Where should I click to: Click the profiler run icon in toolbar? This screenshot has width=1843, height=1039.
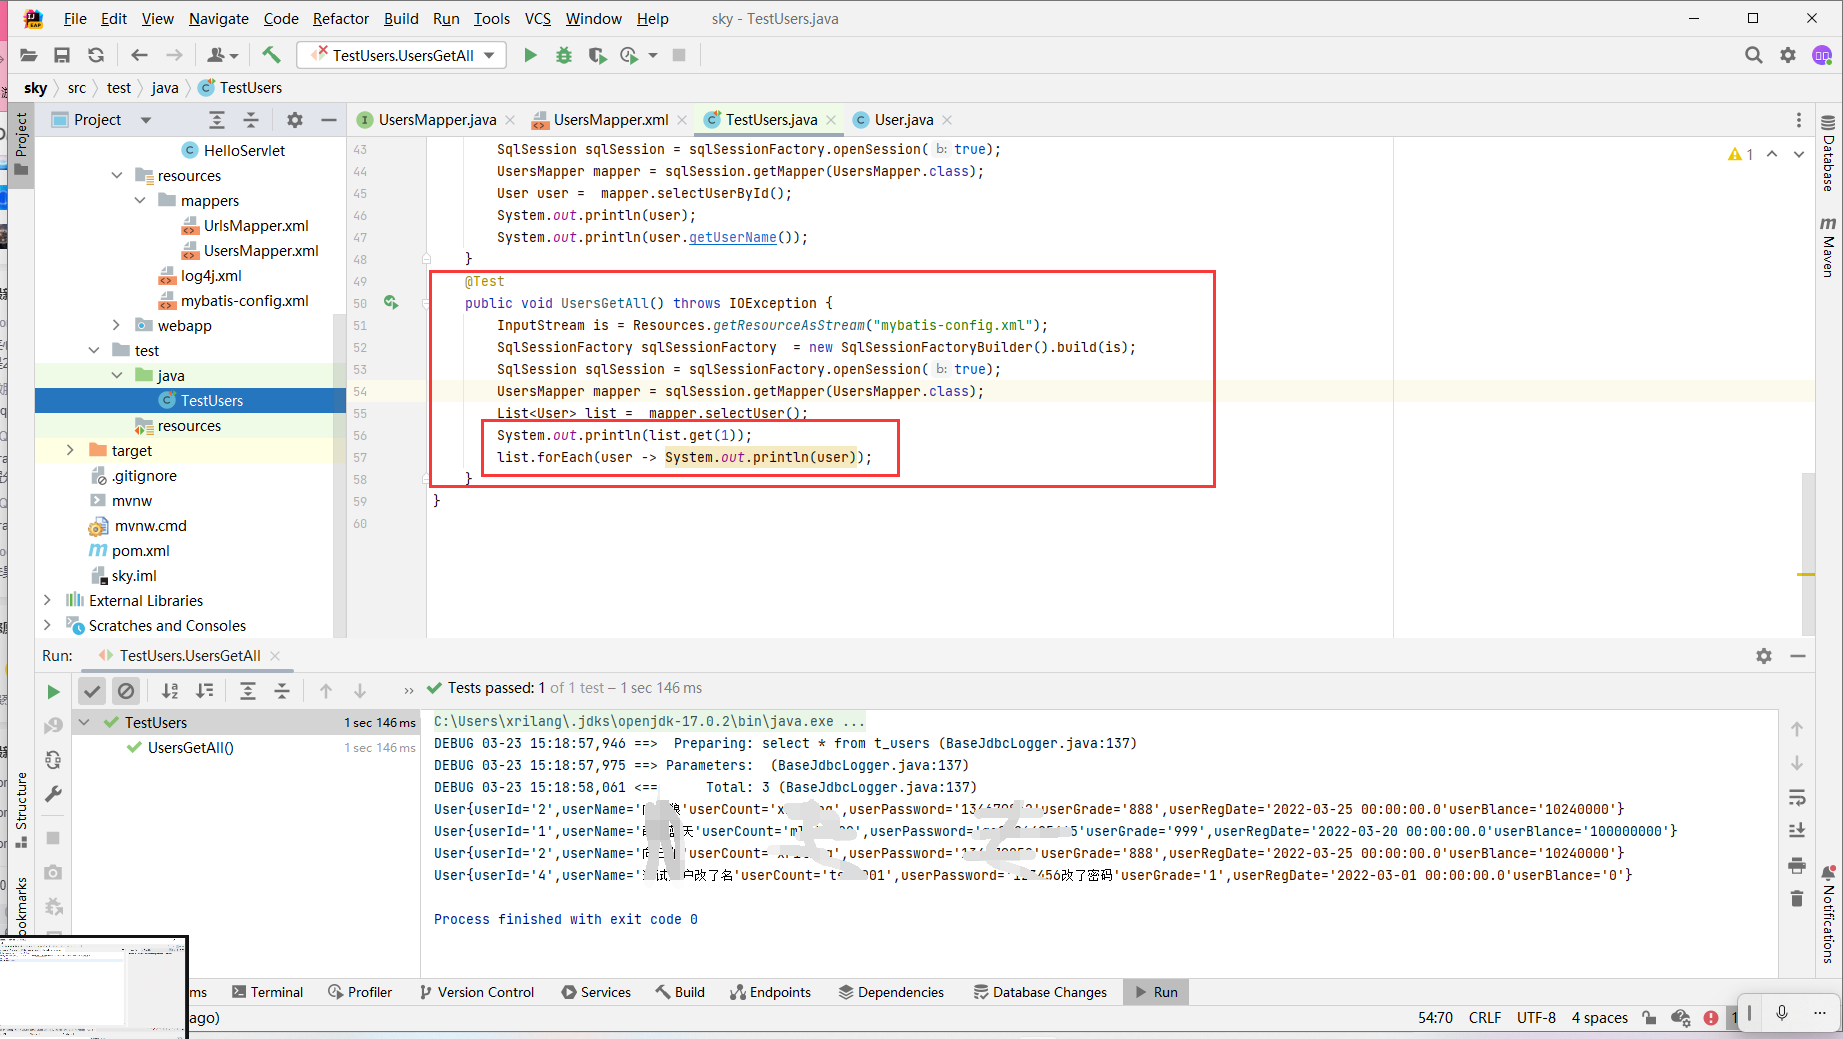pyautogui.click(x=629, y=55)
